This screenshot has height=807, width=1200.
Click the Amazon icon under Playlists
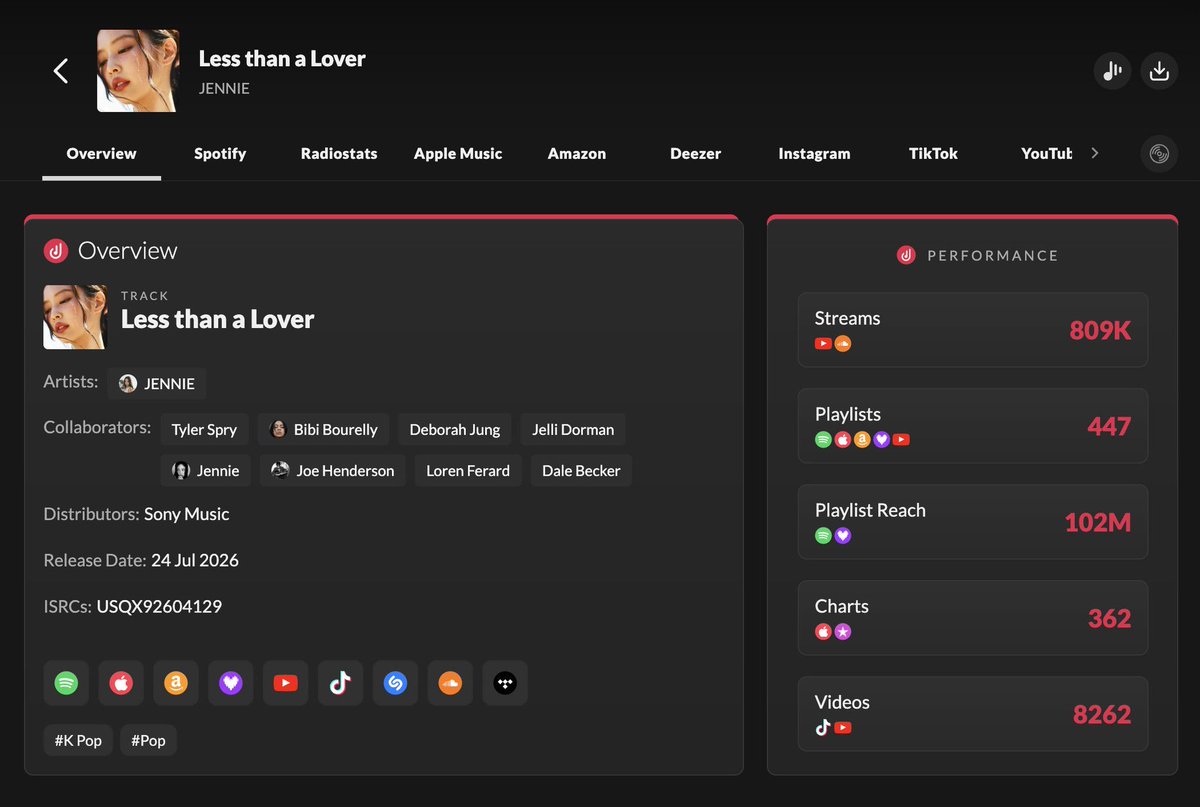point(862,439)
